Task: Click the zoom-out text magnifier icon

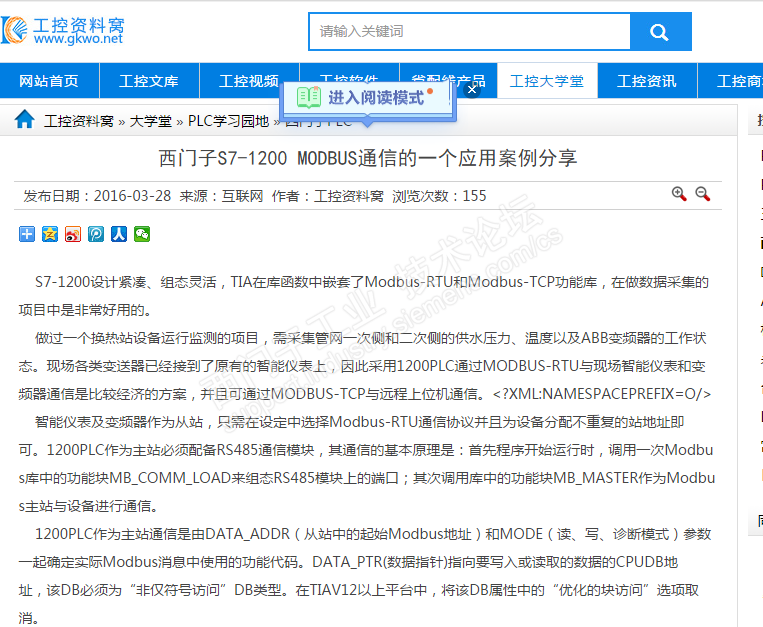Action: tap(703, 194)
